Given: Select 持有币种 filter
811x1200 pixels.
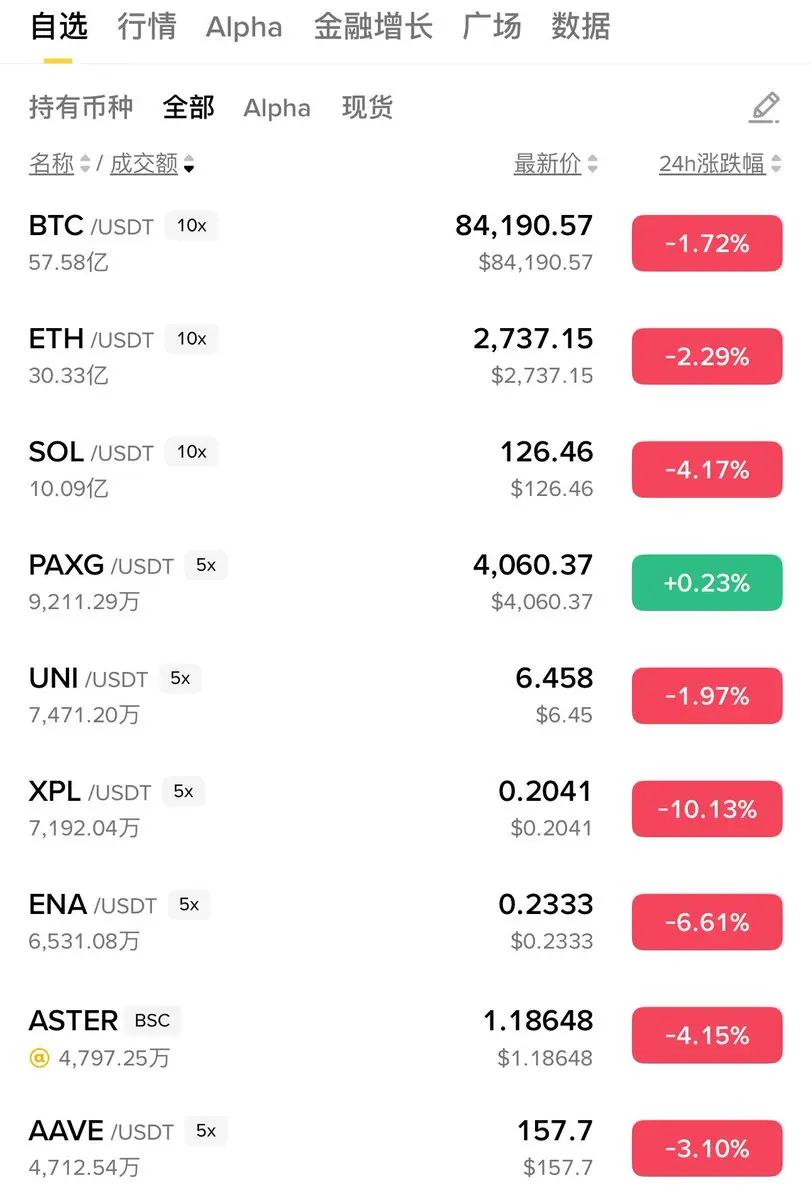Looking at the screenshot, I should [x=80, y=107].
